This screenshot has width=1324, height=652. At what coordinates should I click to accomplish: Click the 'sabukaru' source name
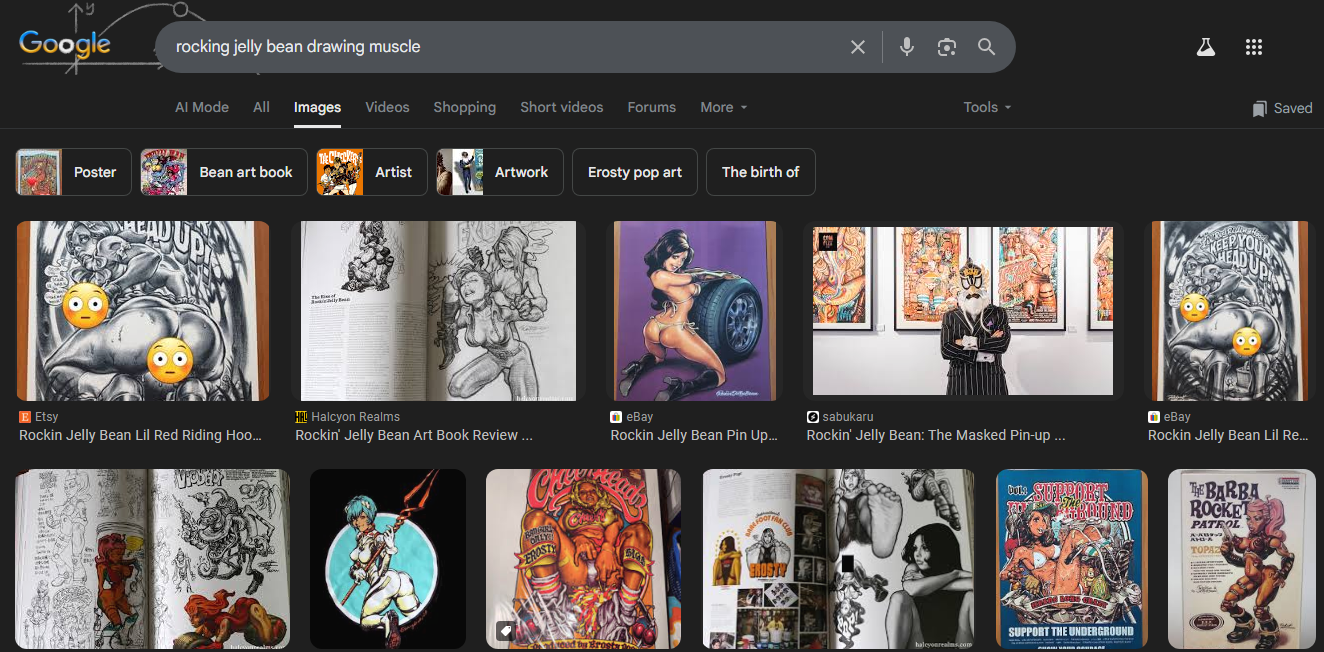(x=848, y=417)
